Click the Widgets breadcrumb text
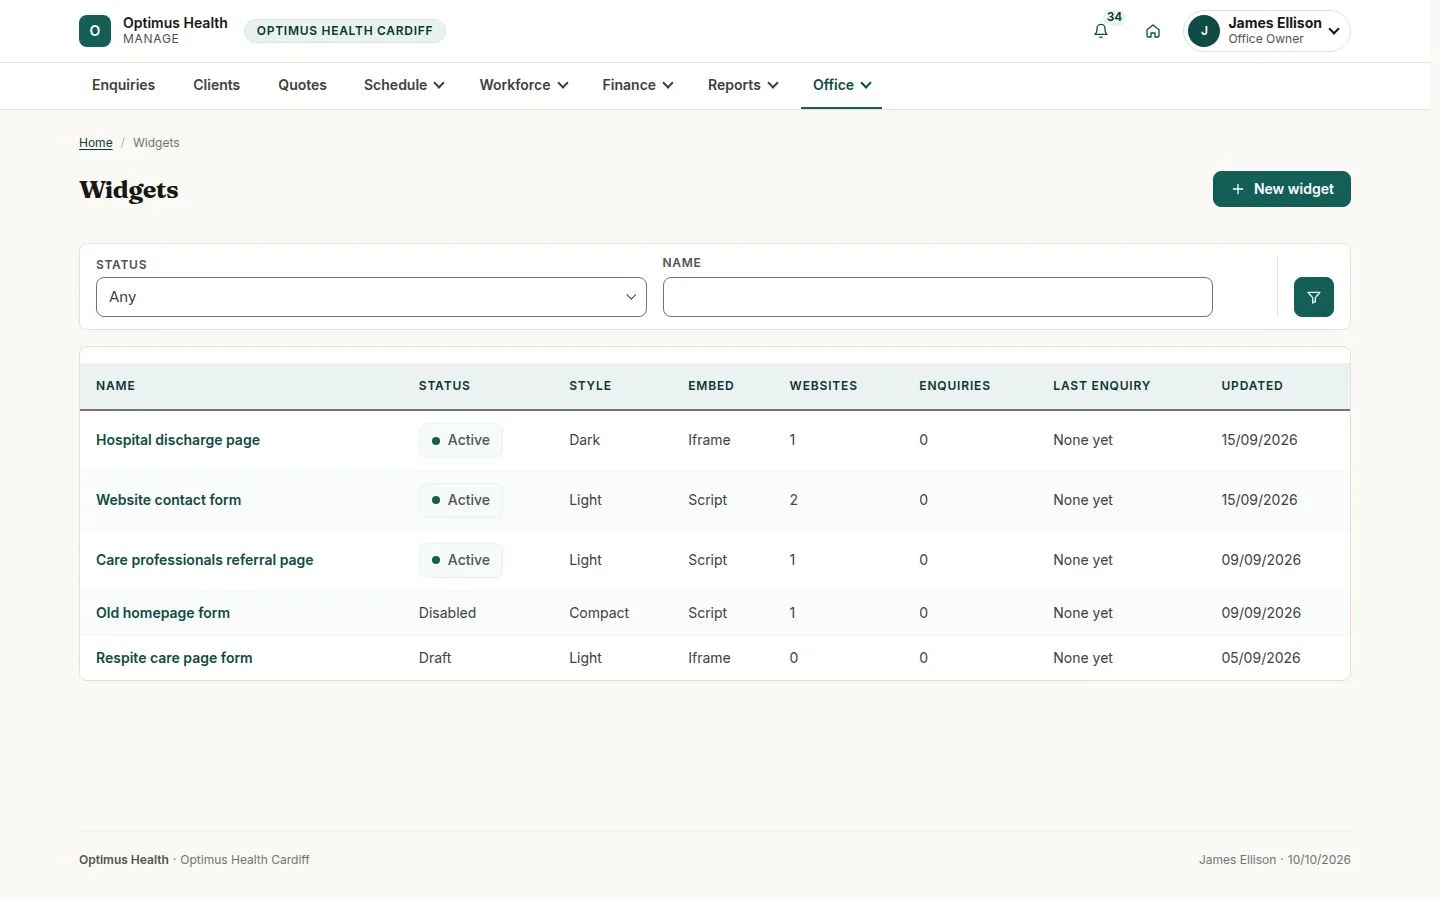This screenshot has width=1440, height=900. click(156, 143)
